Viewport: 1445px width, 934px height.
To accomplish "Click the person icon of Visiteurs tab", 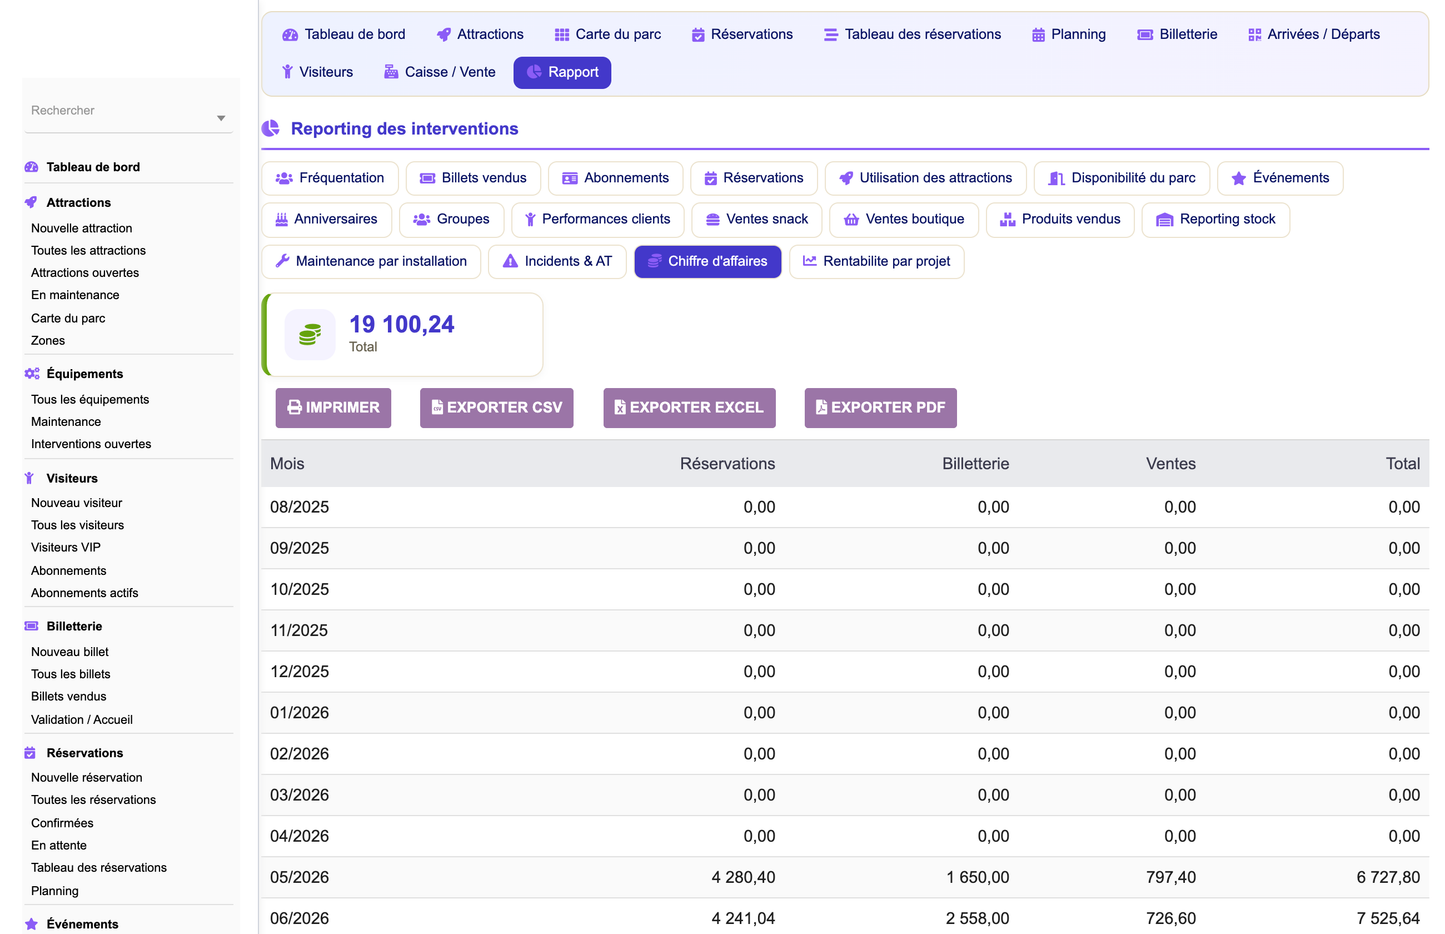I will pos(287,72).
